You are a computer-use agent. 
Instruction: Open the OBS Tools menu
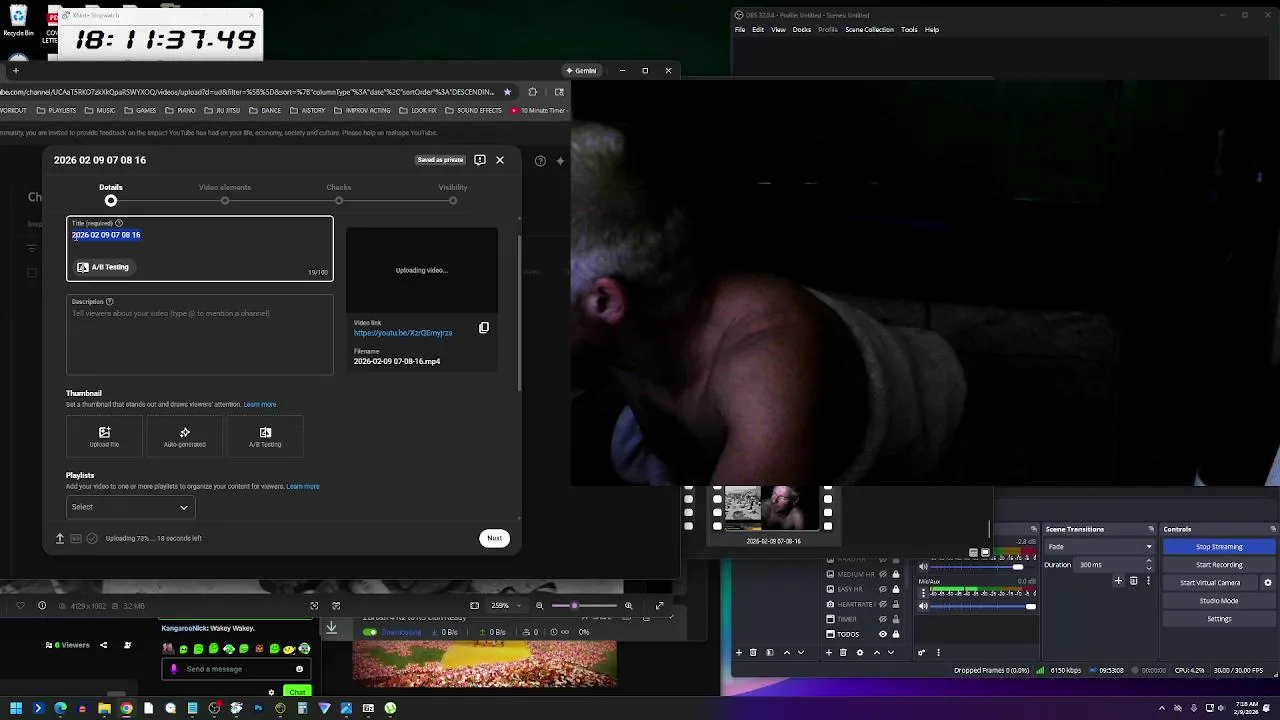pyautogui.click(x=909, y=30)
